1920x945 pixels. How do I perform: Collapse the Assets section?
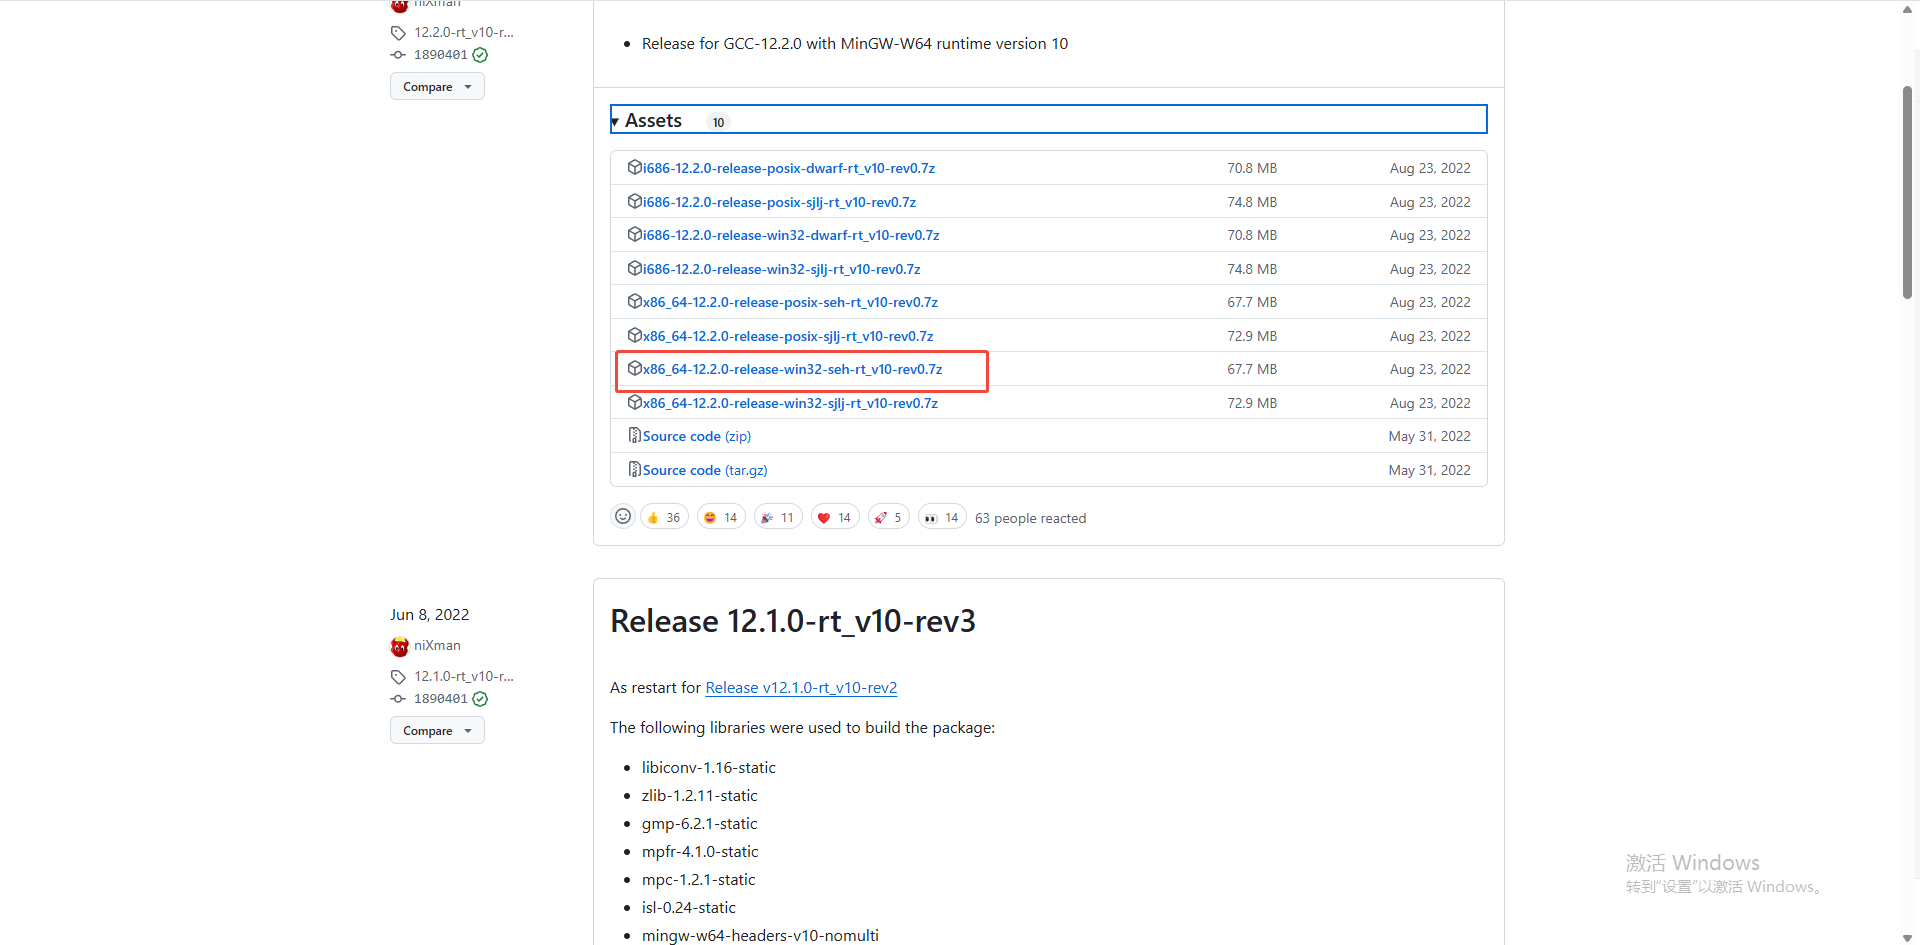pos(615,120)
